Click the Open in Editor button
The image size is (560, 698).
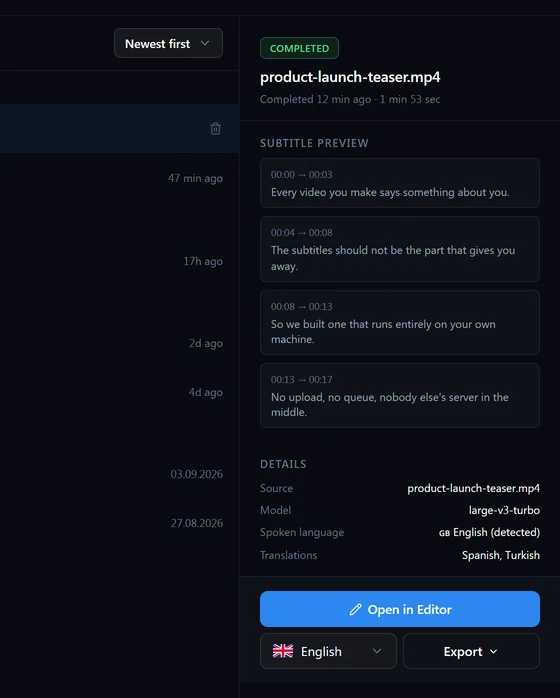coord(400,609)
